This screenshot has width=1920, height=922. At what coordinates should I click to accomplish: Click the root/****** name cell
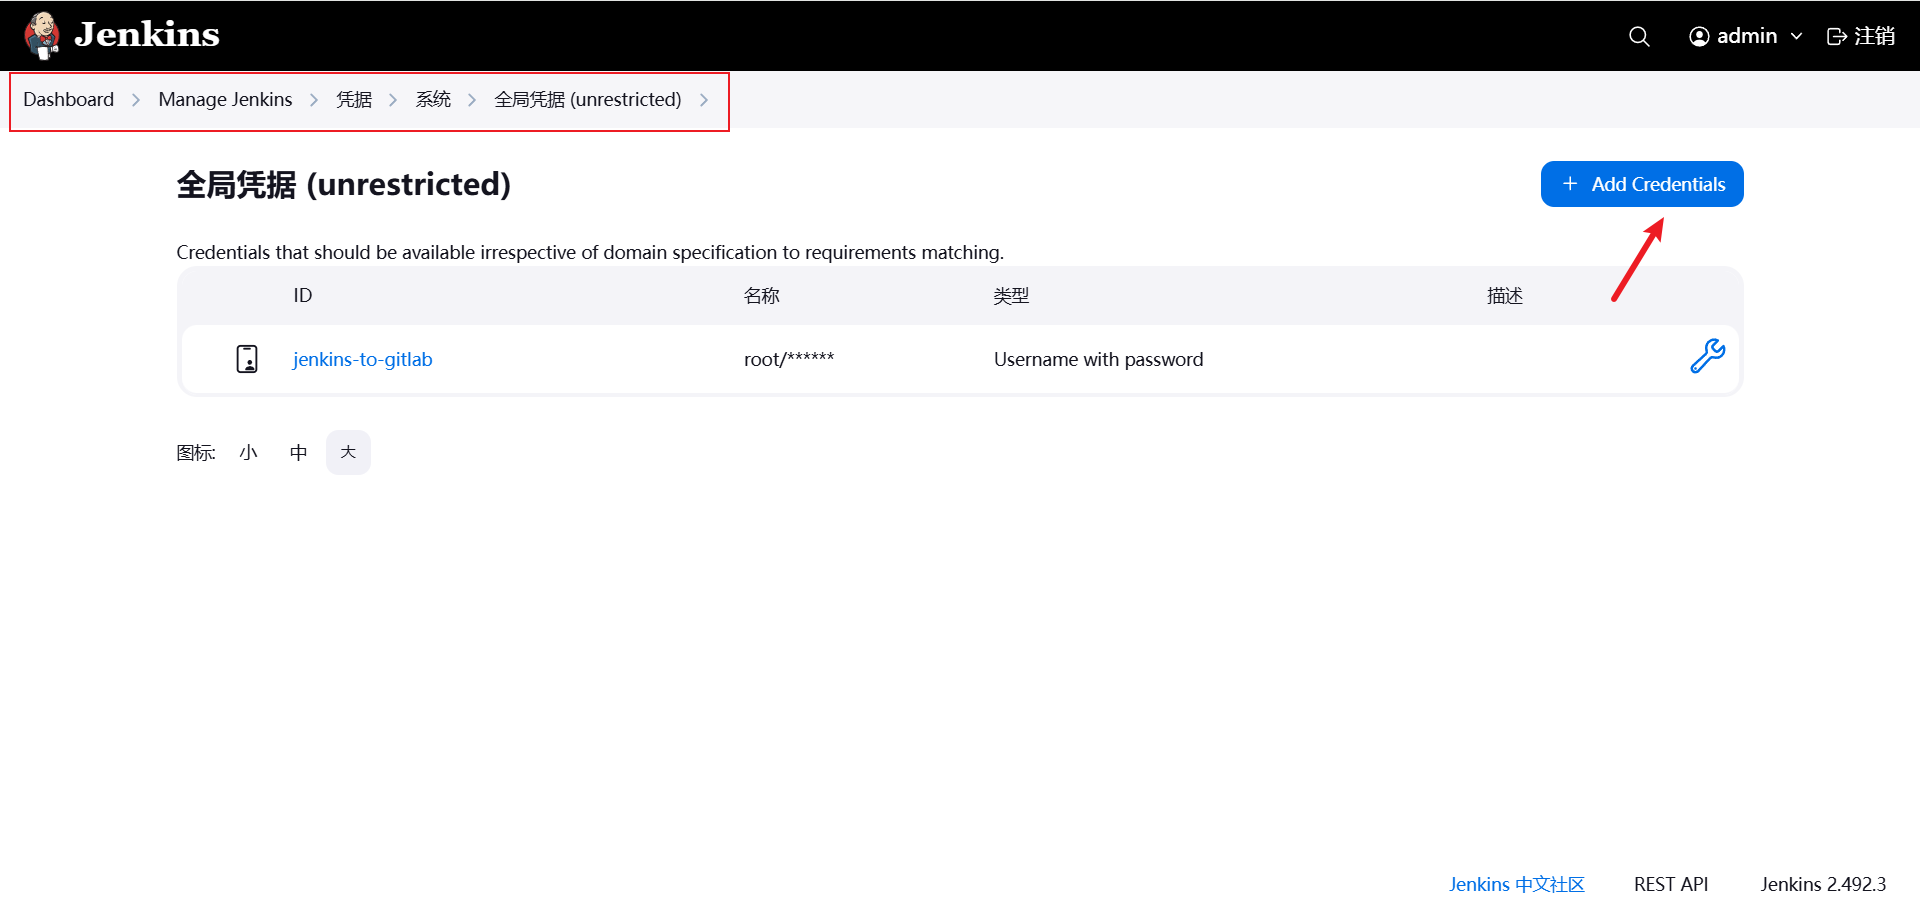tap(789, 359)
